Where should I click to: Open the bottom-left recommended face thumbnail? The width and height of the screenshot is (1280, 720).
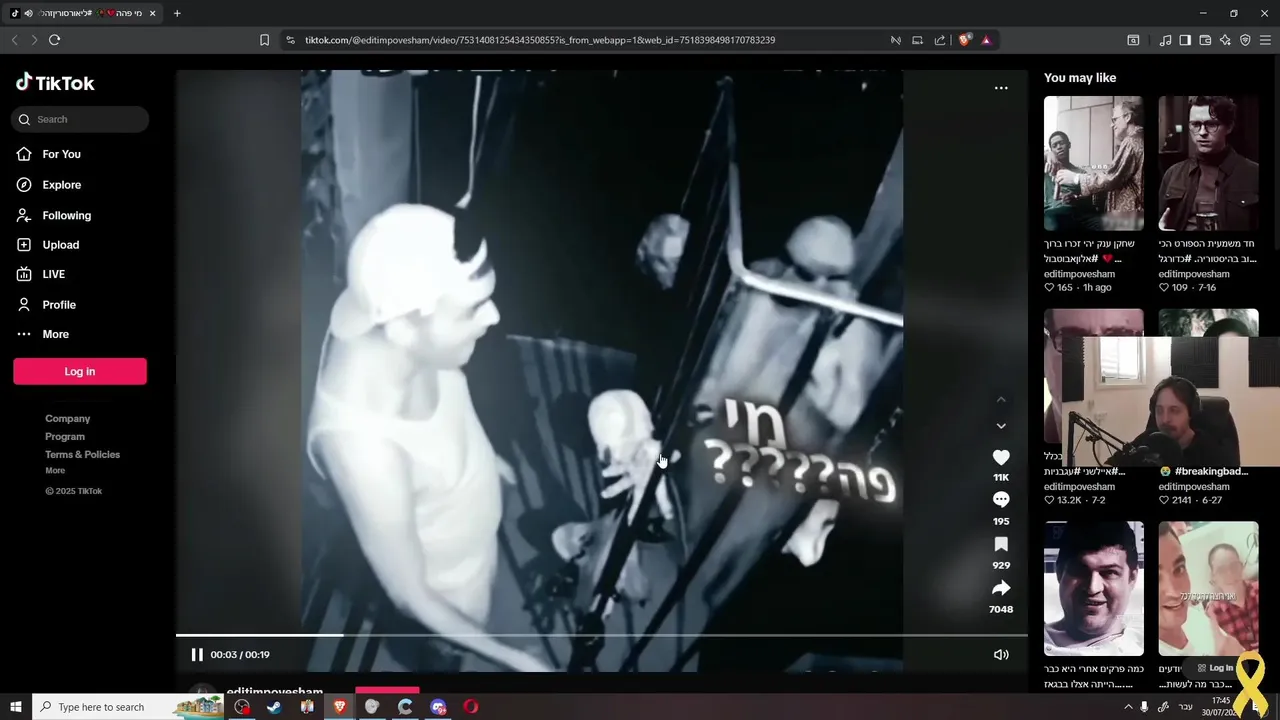click(1093, 588)
